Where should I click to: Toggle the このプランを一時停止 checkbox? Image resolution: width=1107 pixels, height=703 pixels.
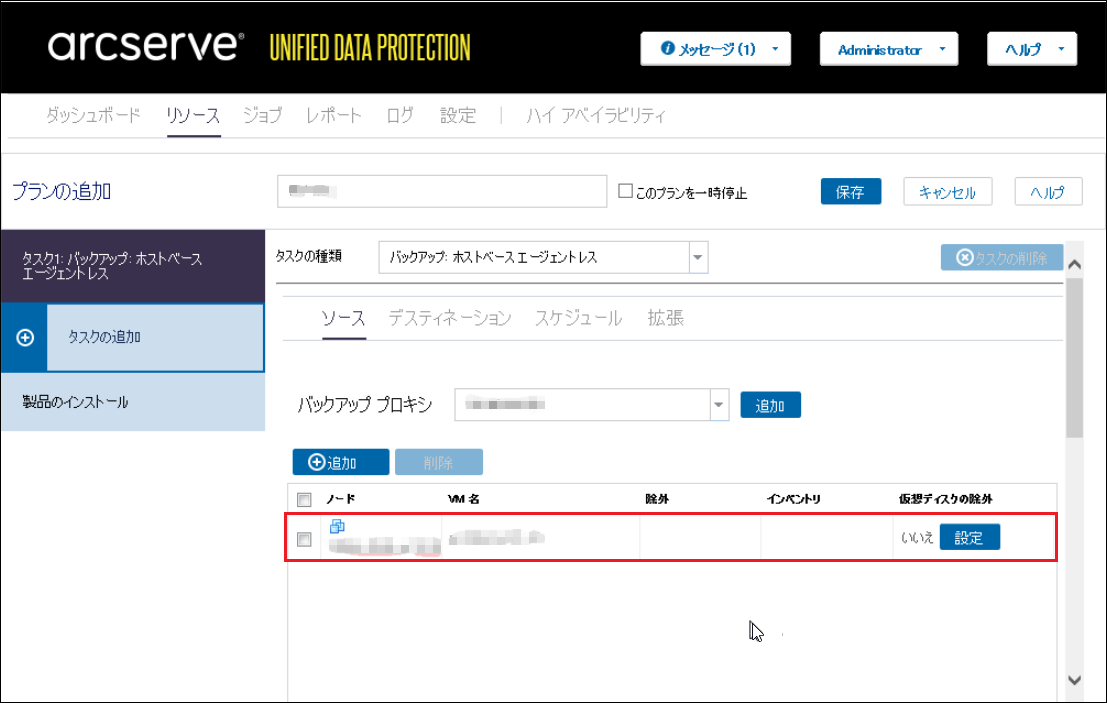click(x=626, y=191)
